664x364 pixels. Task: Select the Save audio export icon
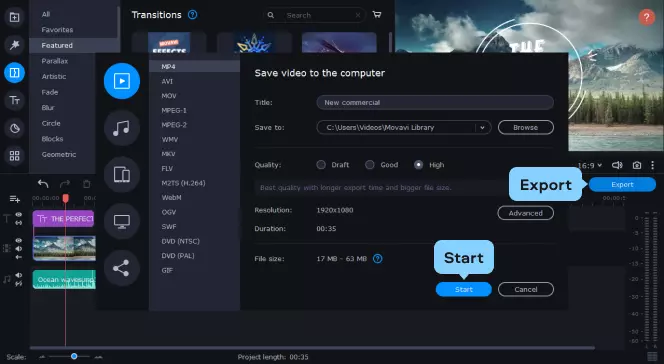[122, 128]
